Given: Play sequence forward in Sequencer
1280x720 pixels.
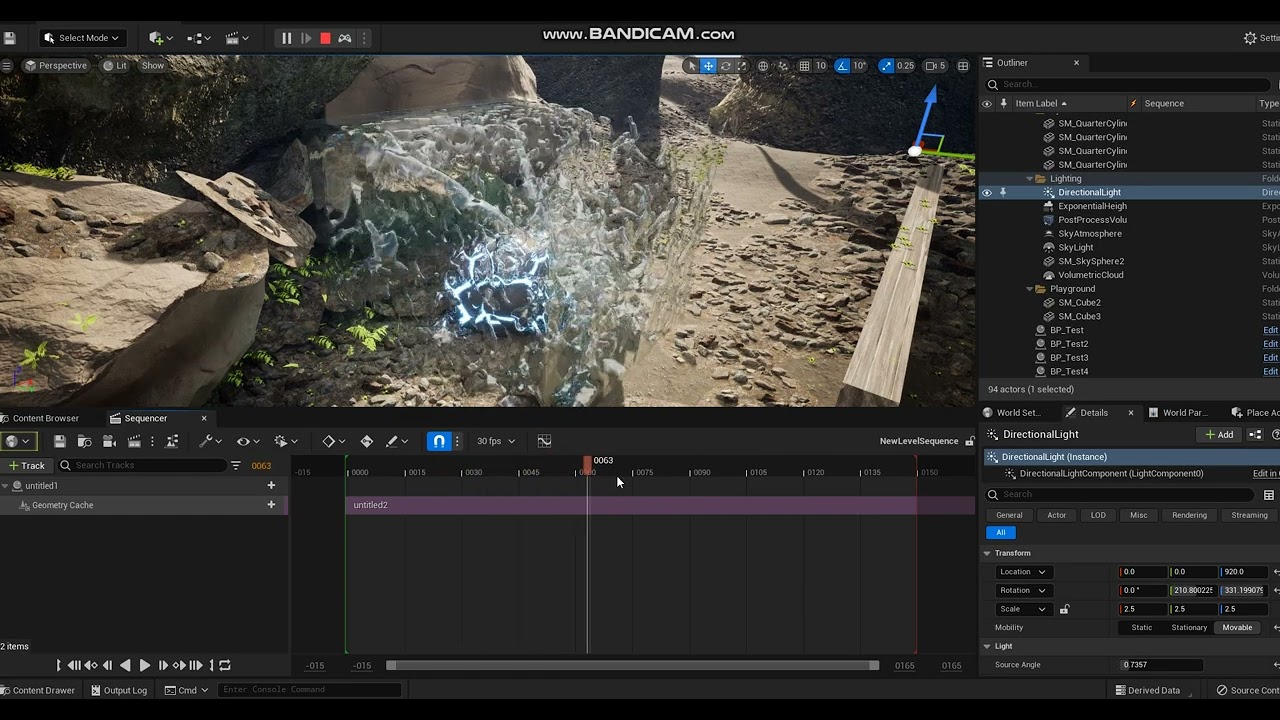Looking at the screenshot, I should click(x=144, y=665).
